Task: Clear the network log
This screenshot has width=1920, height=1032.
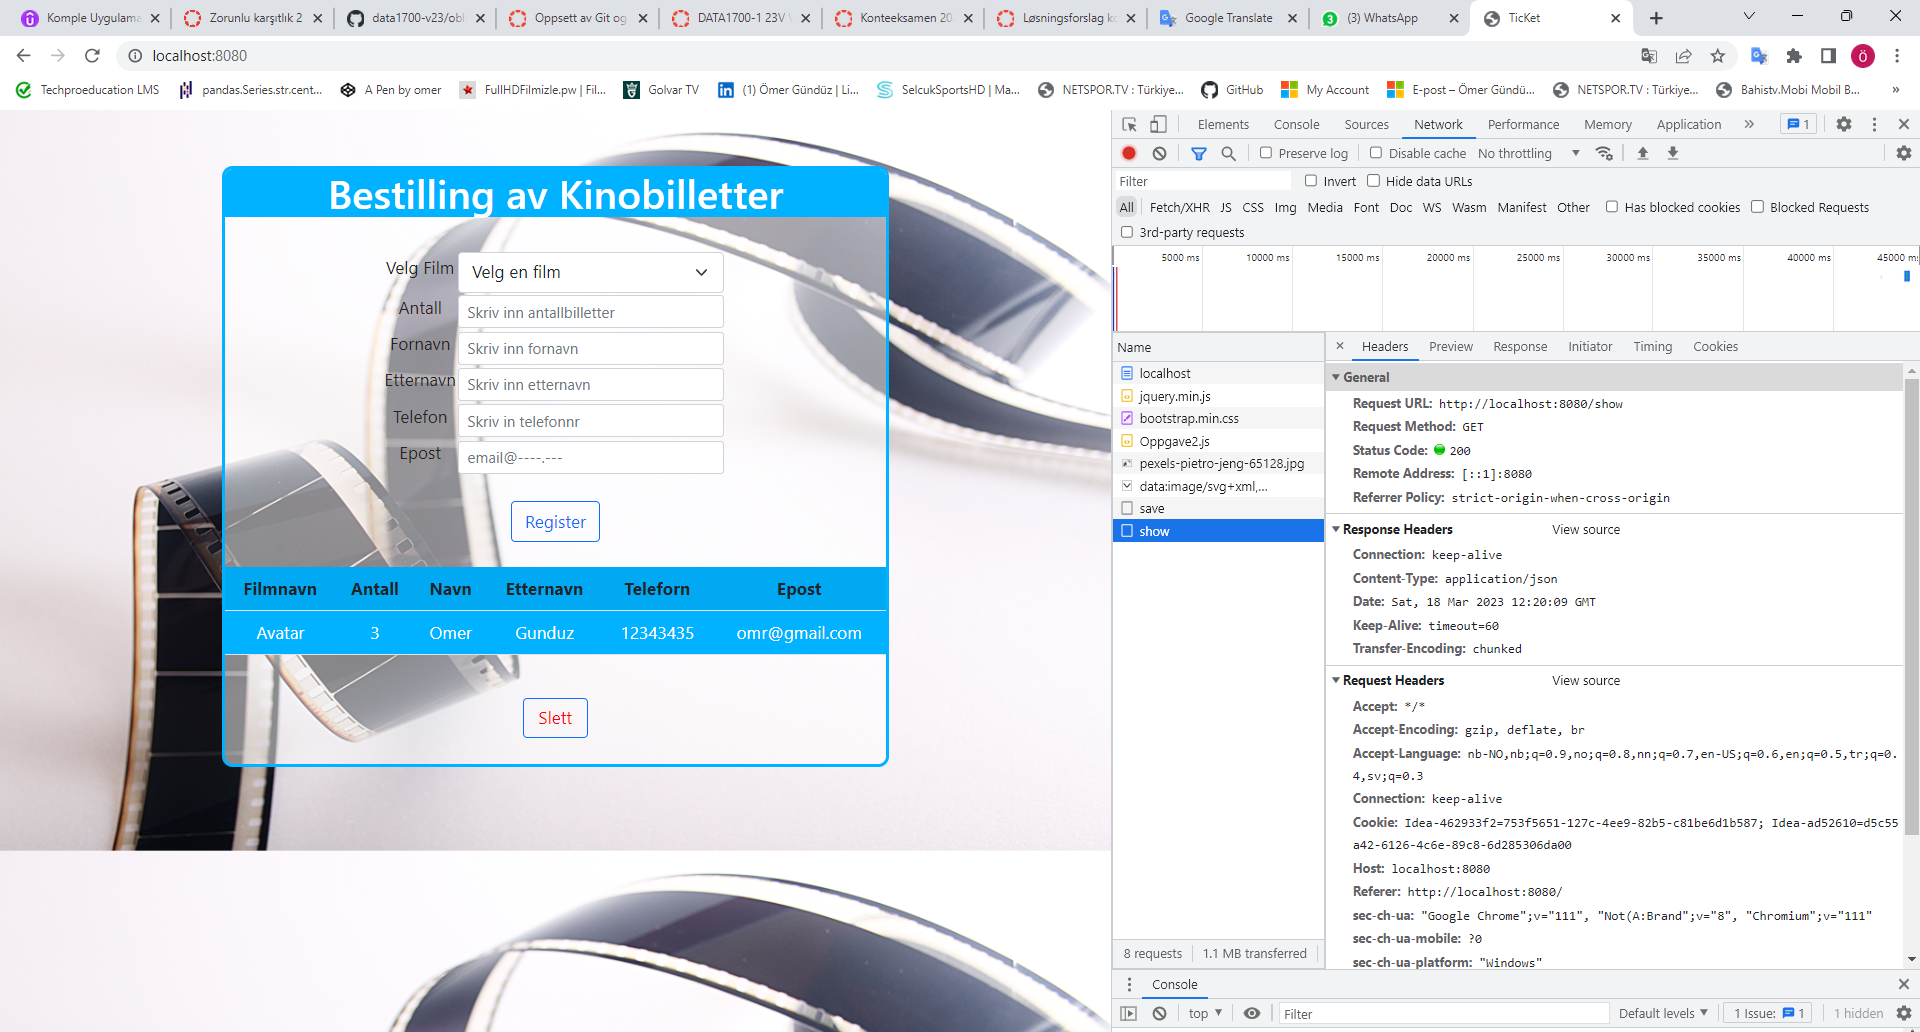Action: click(1160, 153)
